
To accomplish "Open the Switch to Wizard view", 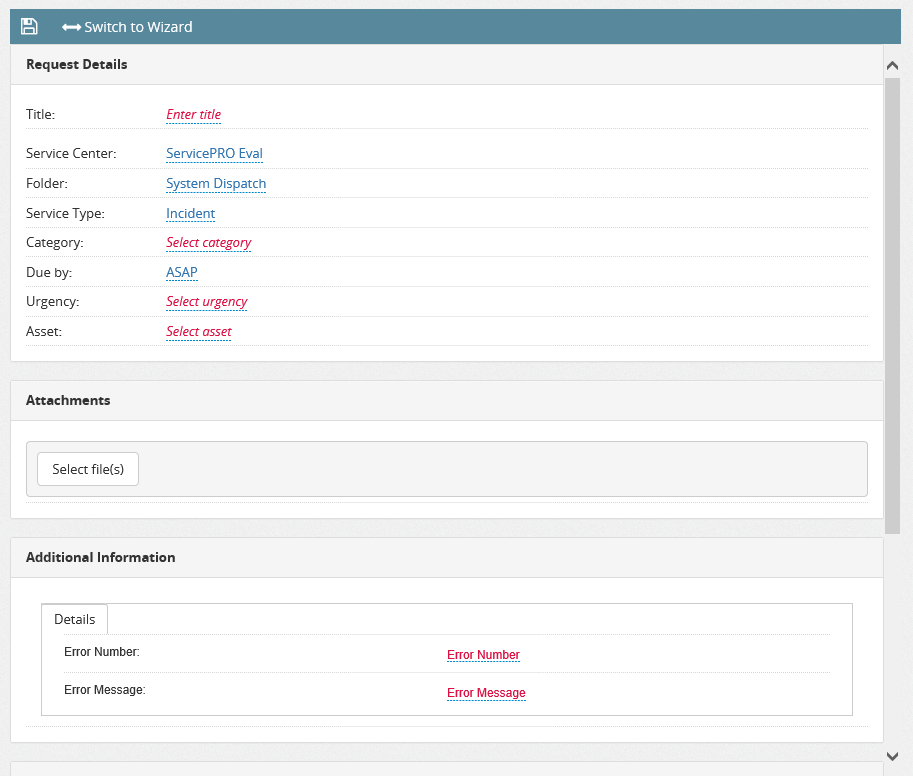I will pyautogui.click(x=135, y=27).
